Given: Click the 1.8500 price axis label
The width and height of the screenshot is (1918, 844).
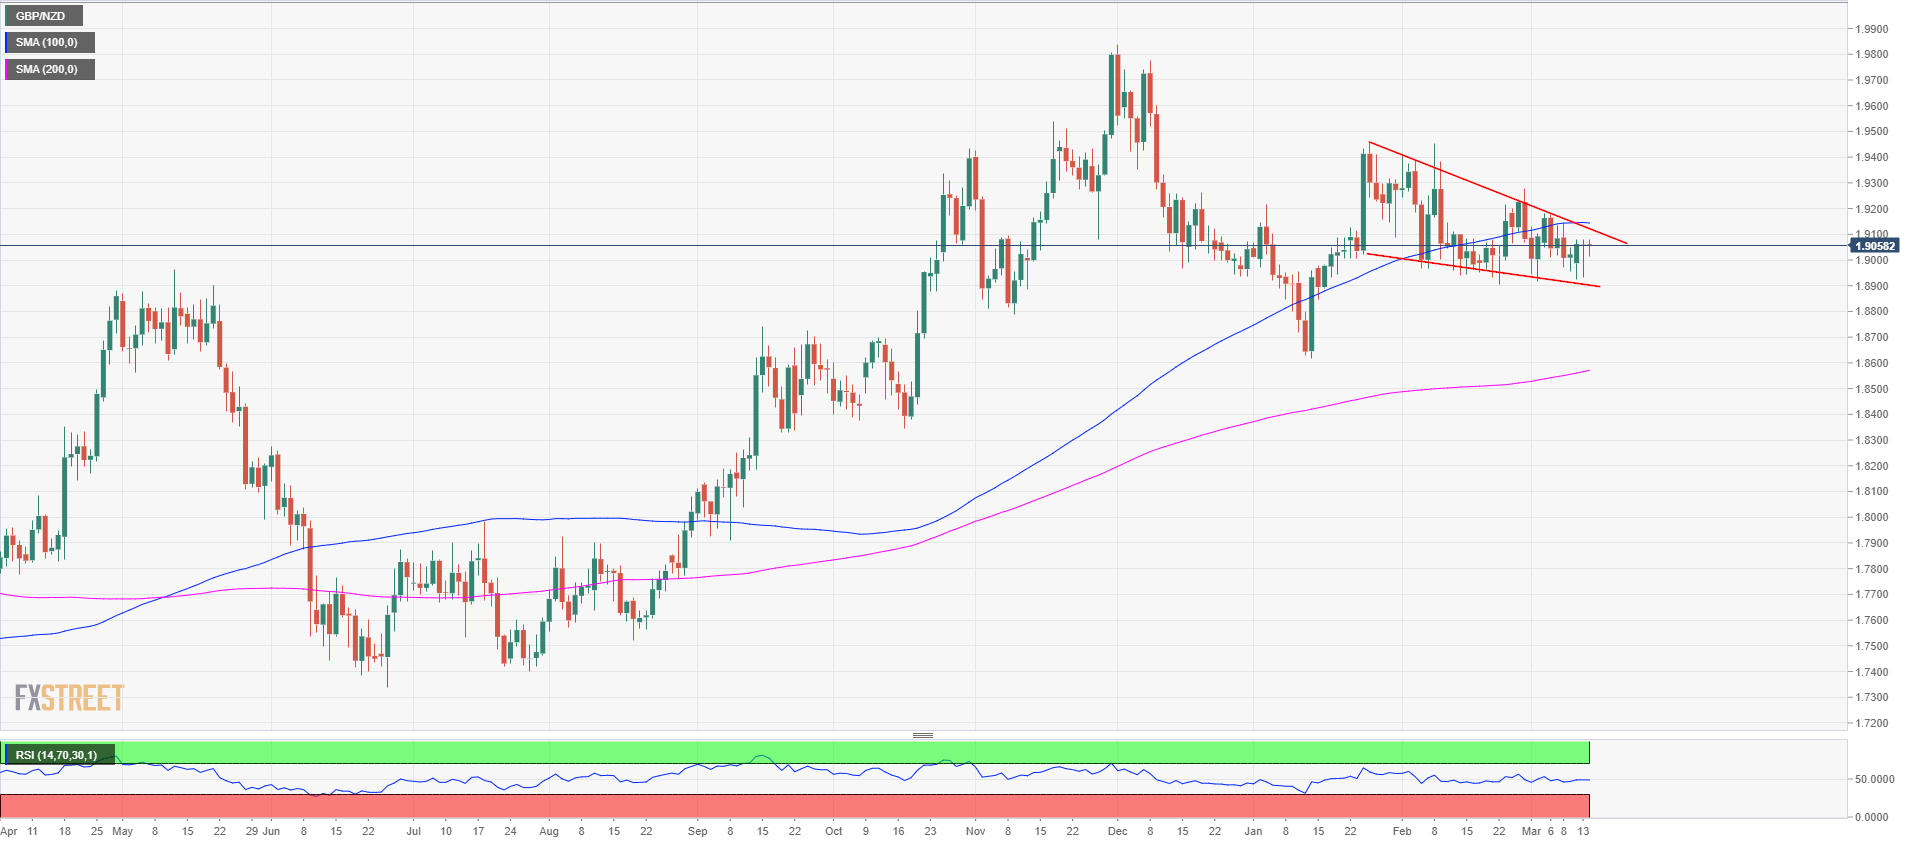Looking at the screenshot, I should tap(1873, 389).
